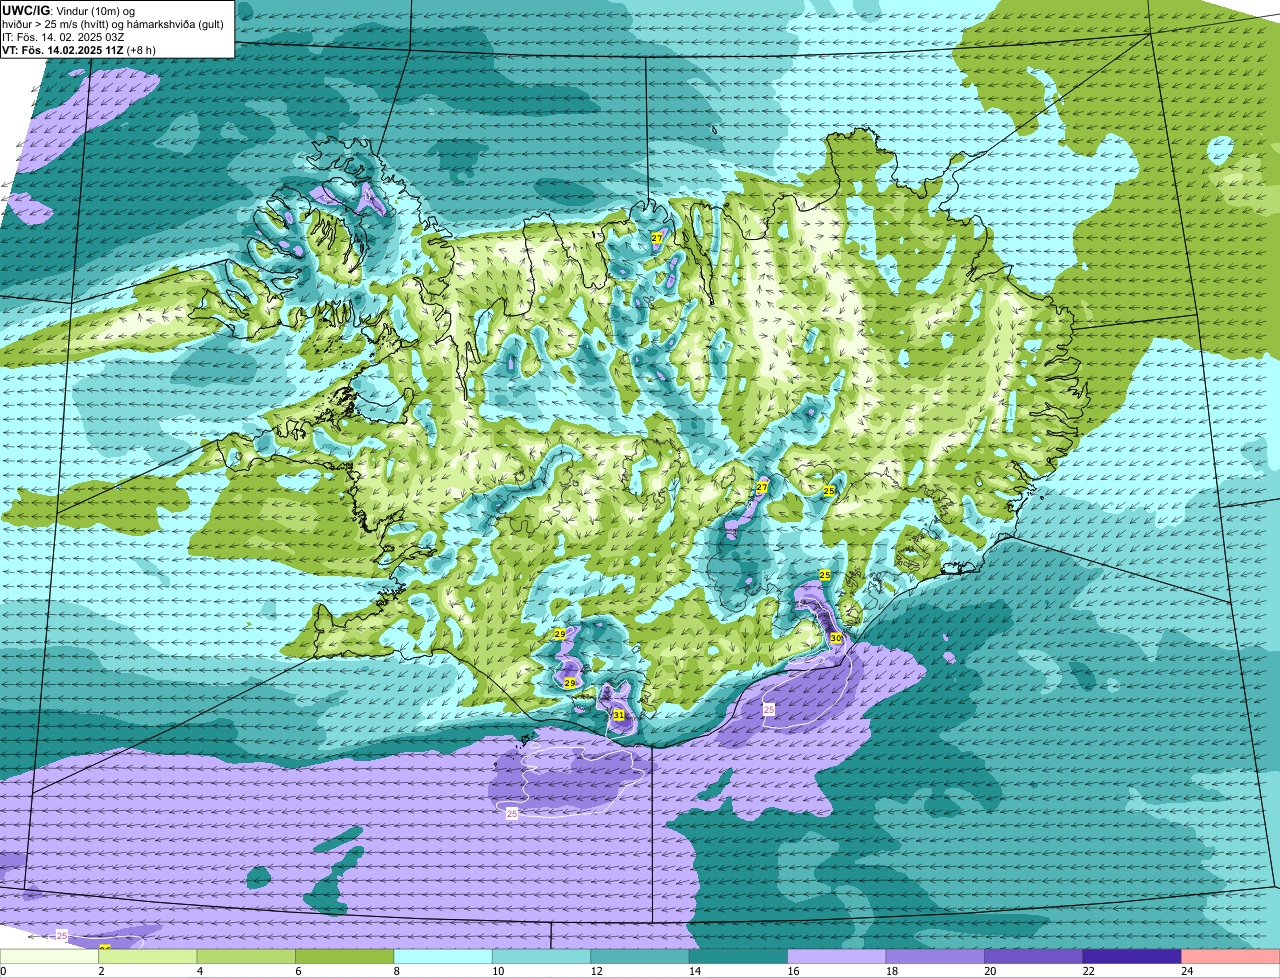Viewport: 1280px width, 978px height.
Task: Click the yellow 30 max gust label
Action: pyautogui.click(x=836, y=638)
